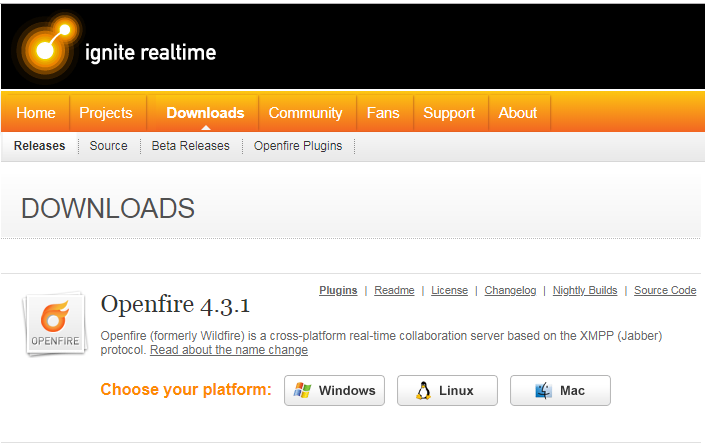Switch to the Source sub-tab
Image resolution: width=705 pixels, height=447 pixels.
point(108,146)
